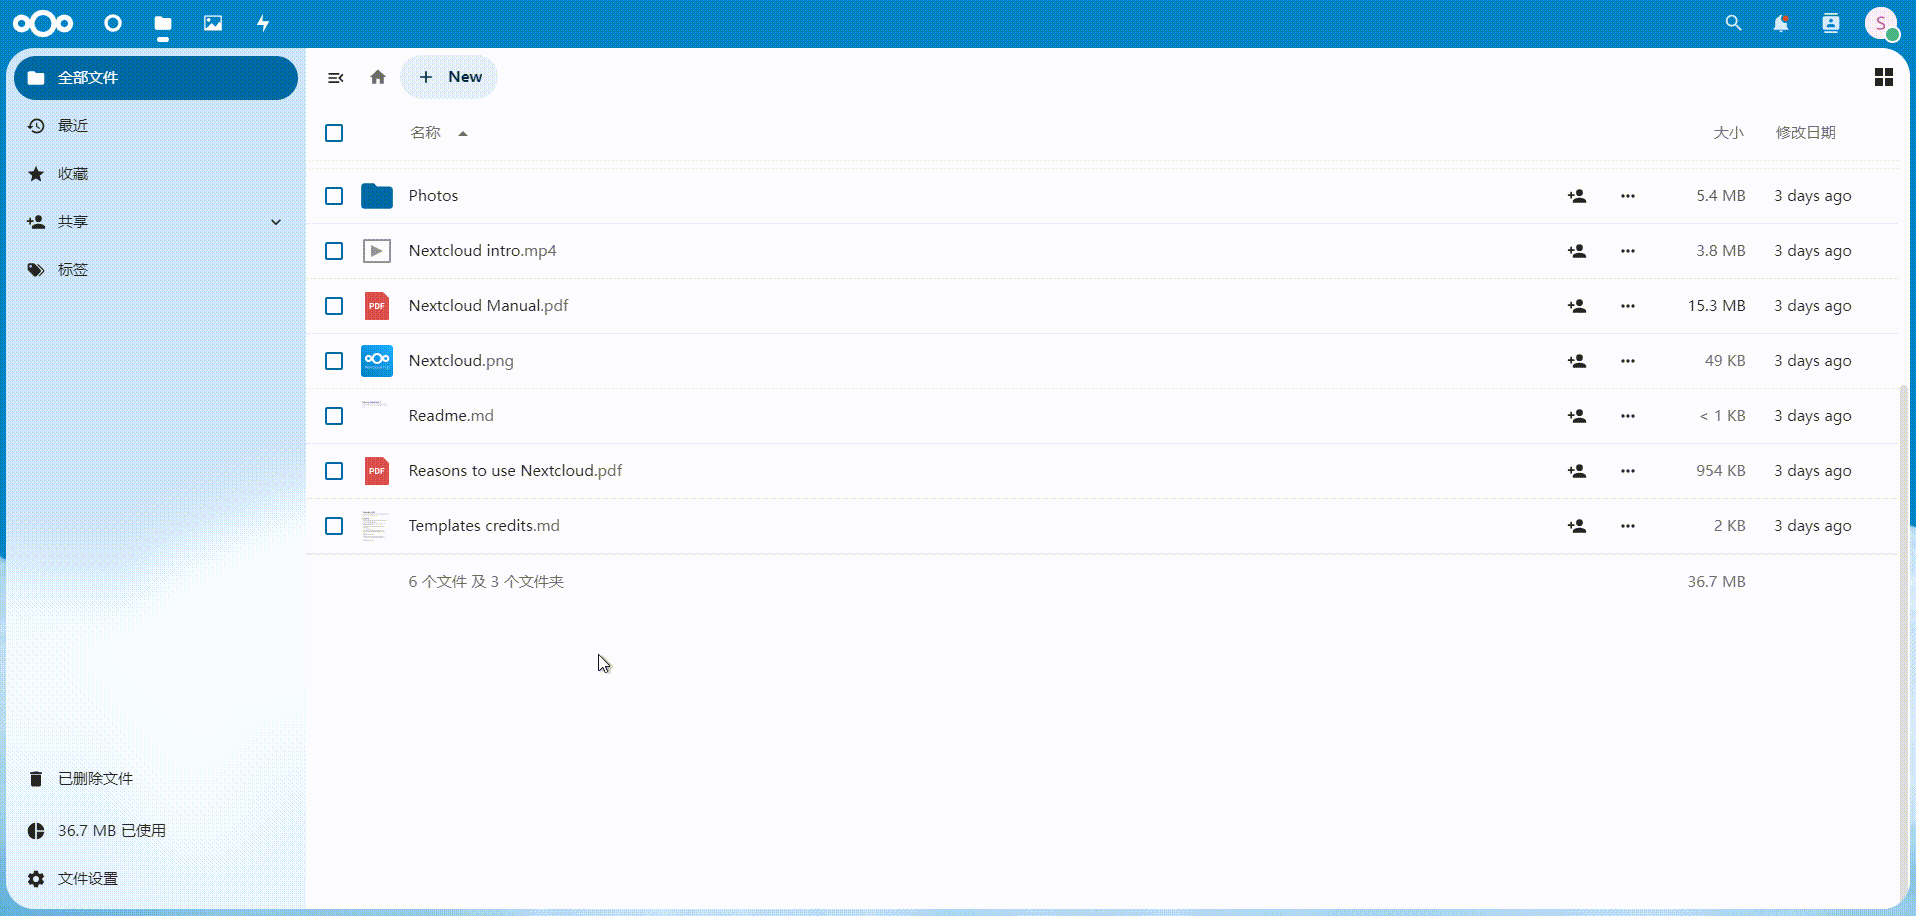The image size is (1916, 916).
Task: Click the Nextcloud intro.mp4 video icon
Action: coord(377,251)
